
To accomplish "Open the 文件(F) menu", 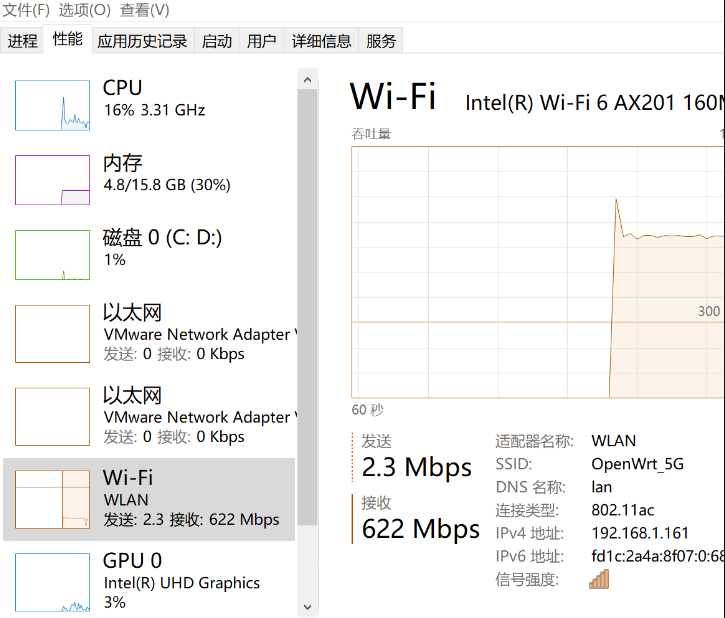I will click(27, 10).
